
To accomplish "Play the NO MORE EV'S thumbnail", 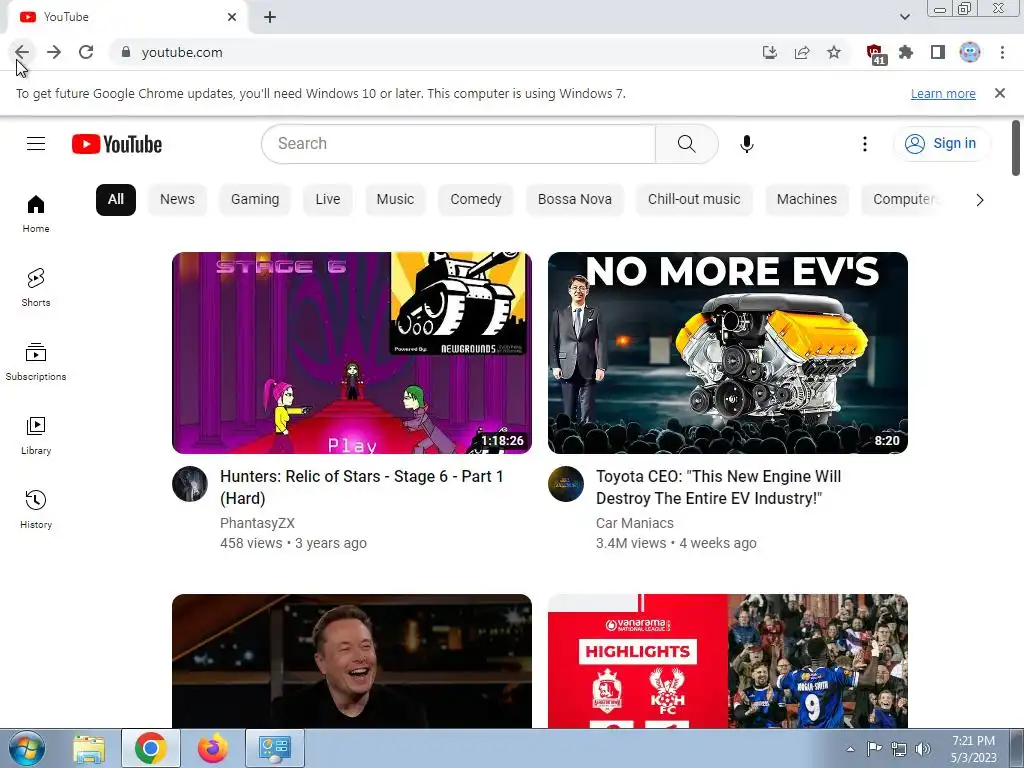I will pos(728,353).
